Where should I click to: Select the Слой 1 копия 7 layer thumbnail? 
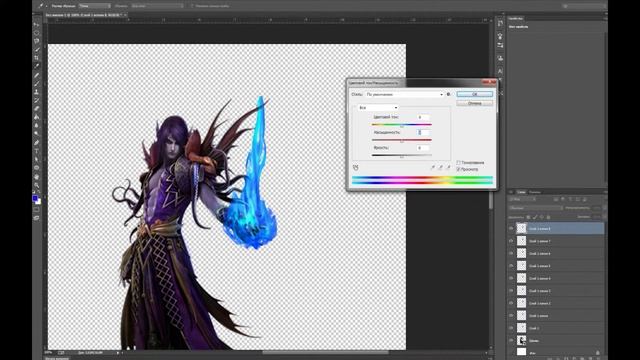[522, 241]
